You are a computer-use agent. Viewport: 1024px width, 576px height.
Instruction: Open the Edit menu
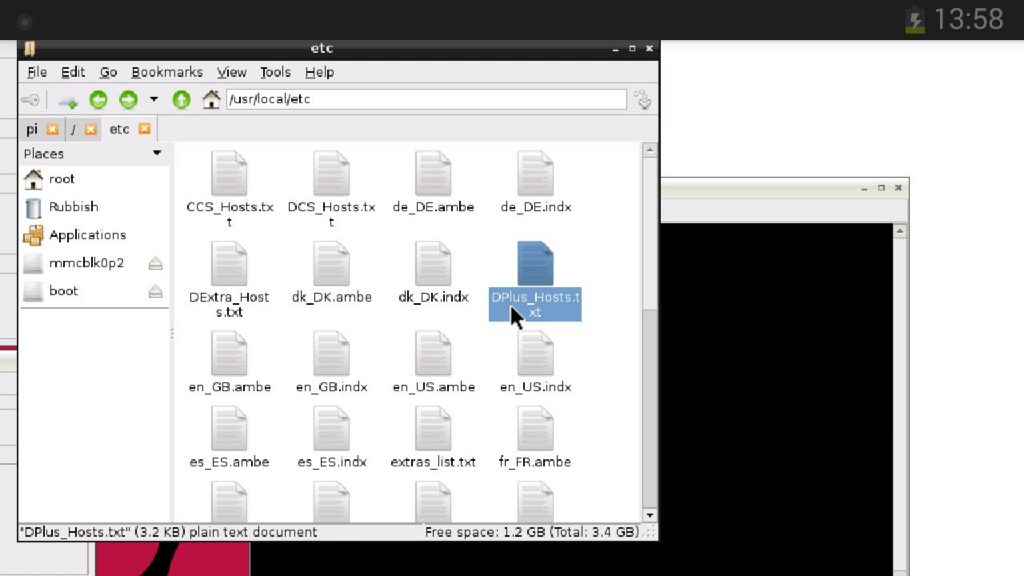pyautogui.click(x=72, y=72)
